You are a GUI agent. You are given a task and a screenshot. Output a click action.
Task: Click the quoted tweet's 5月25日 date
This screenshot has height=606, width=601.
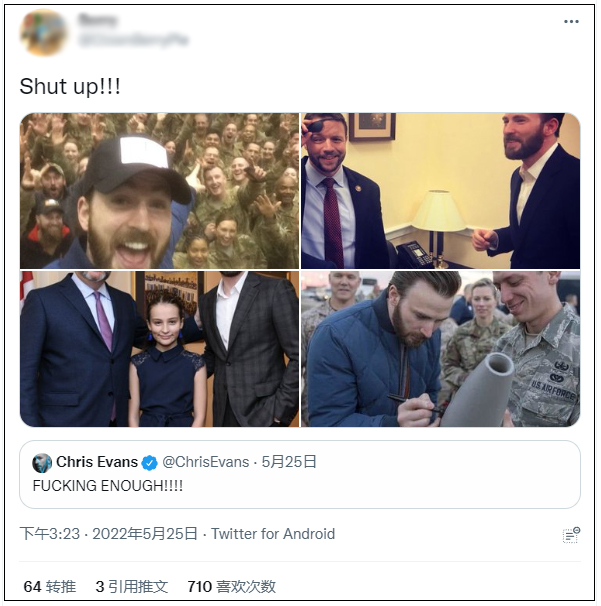289,462
